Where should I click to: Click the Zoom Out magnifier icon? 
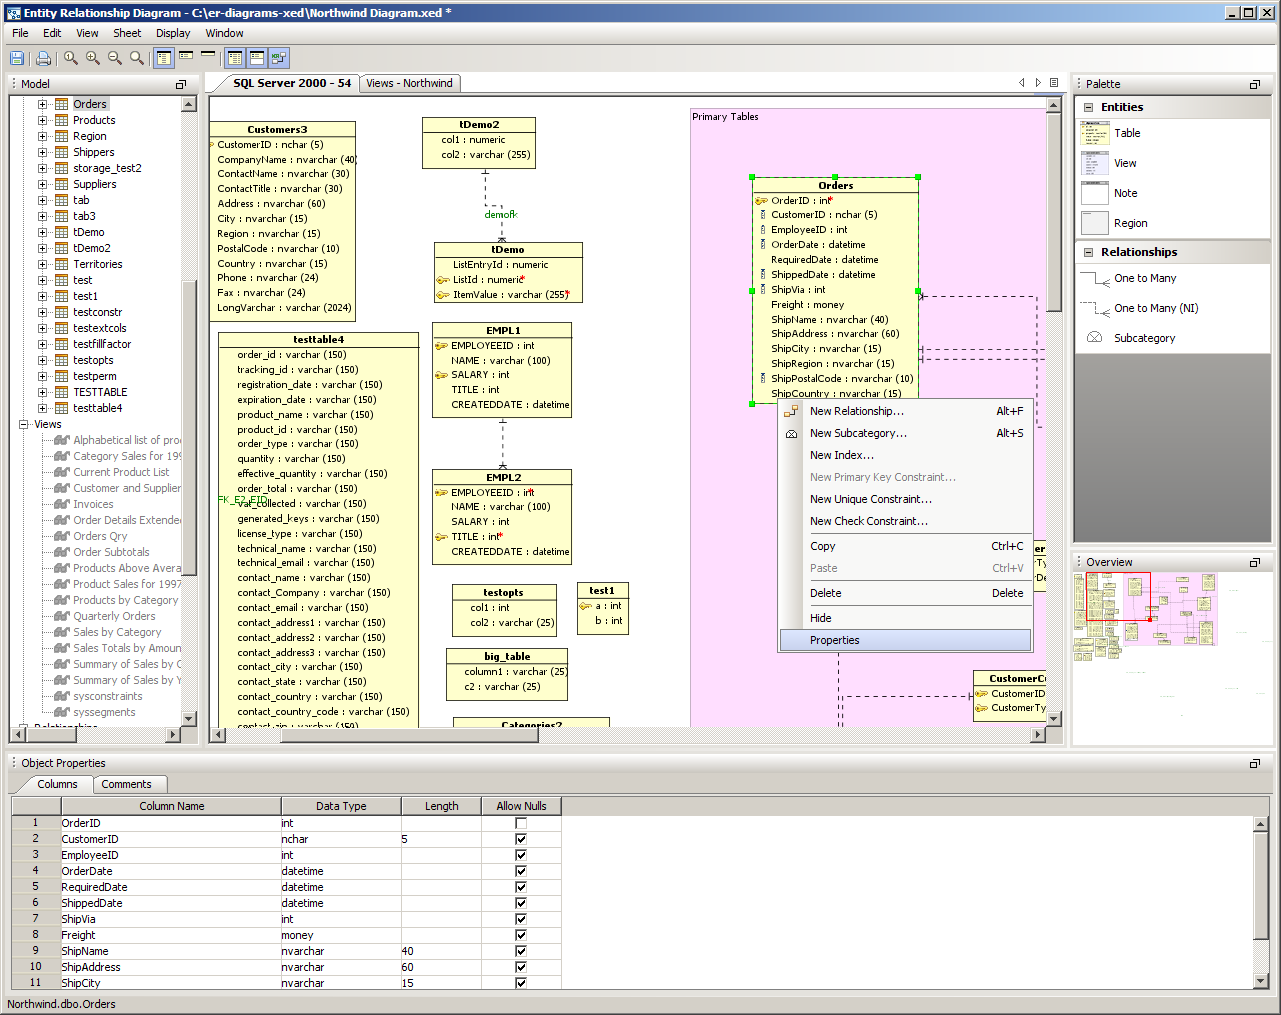(115, 58)
